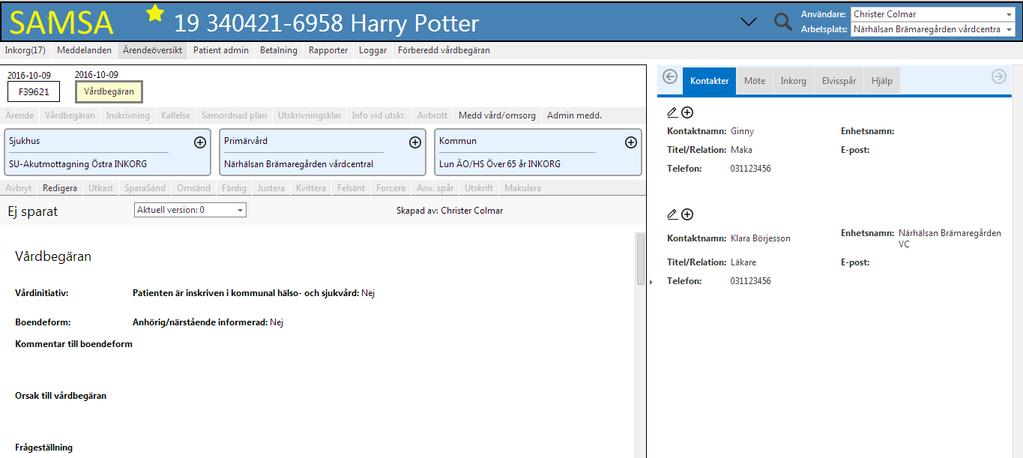Click the Felsänt action

(x=352, y=188)
